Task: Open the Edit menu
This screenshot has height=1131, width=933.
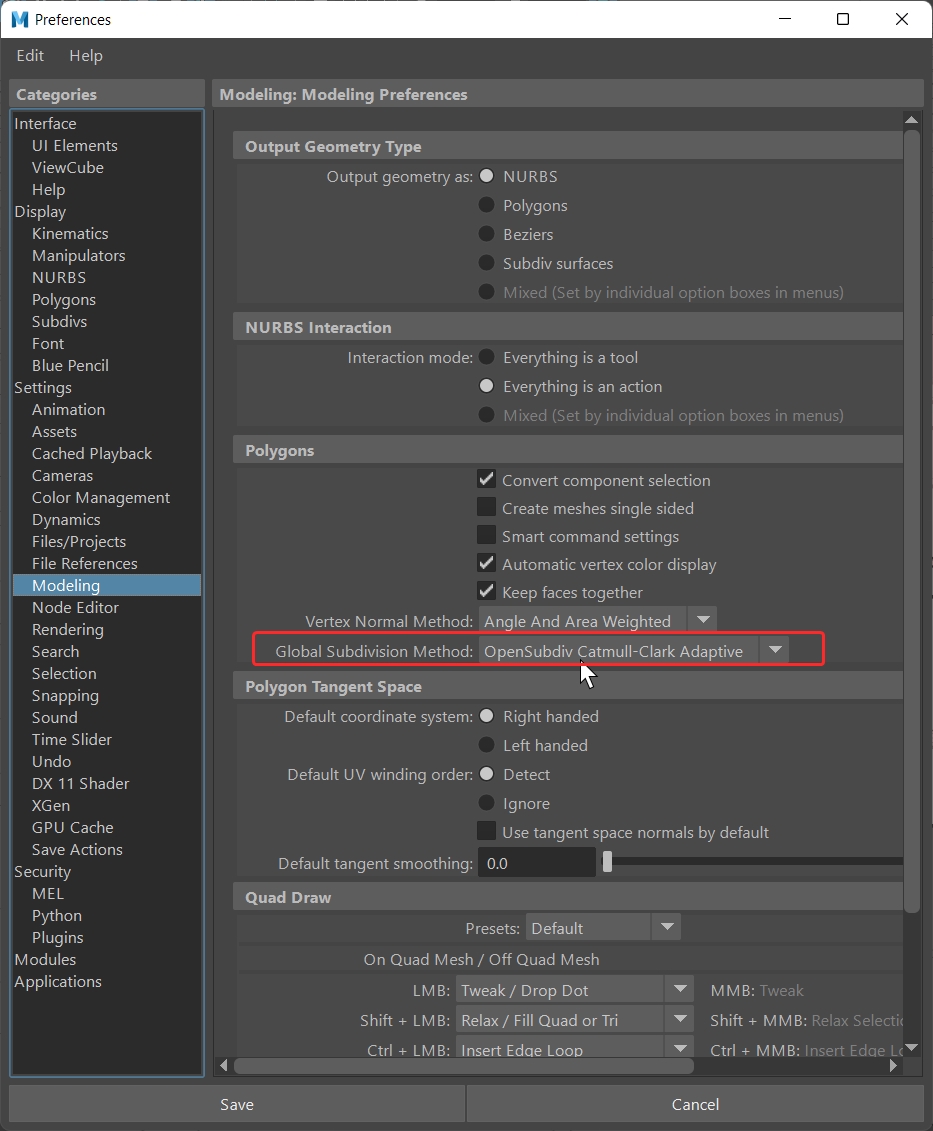Action: pos(30,56)
